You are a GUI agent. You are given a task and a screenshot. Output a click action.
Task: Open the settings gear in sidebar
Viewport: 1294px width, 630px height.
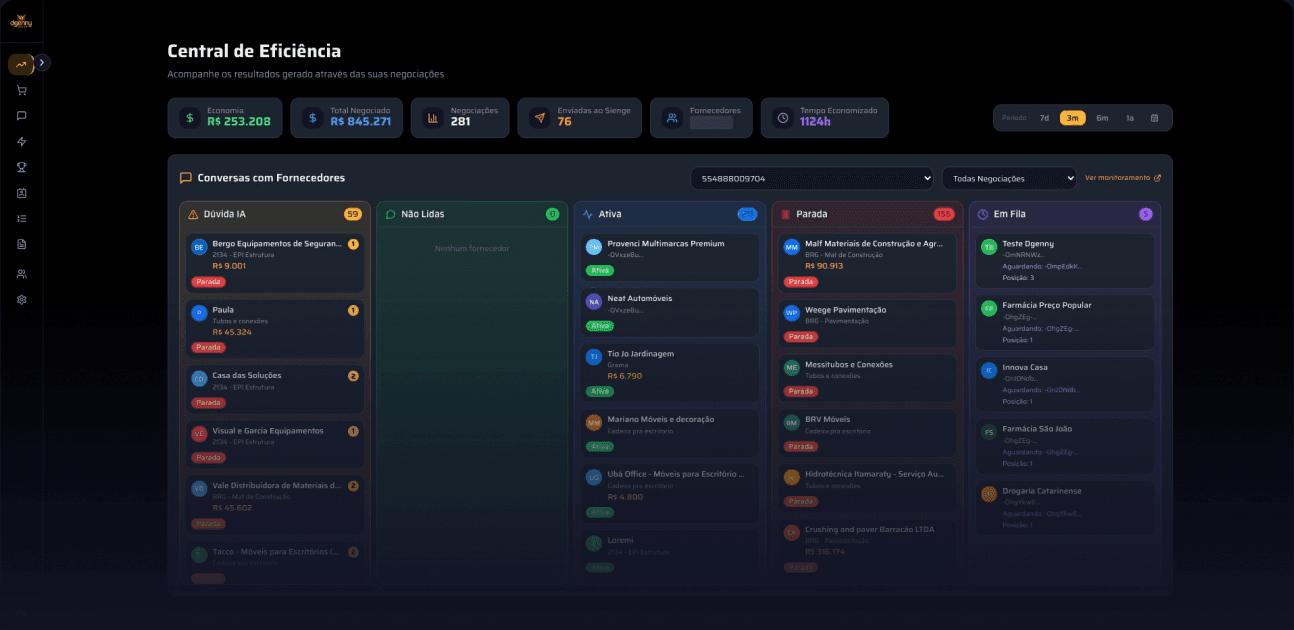21,300
